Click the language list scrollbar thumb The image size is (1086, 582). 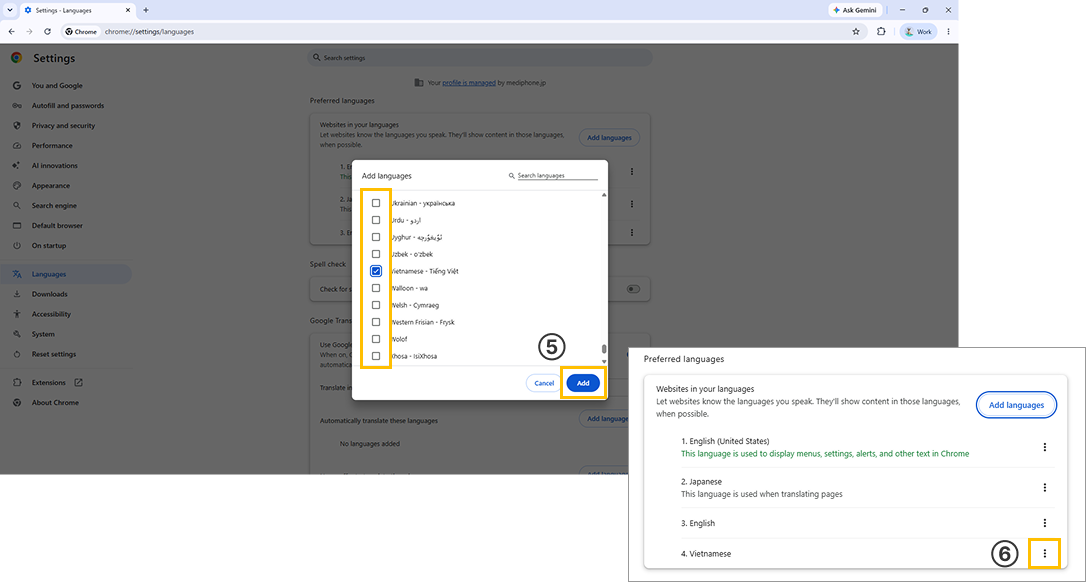(604, 349)
